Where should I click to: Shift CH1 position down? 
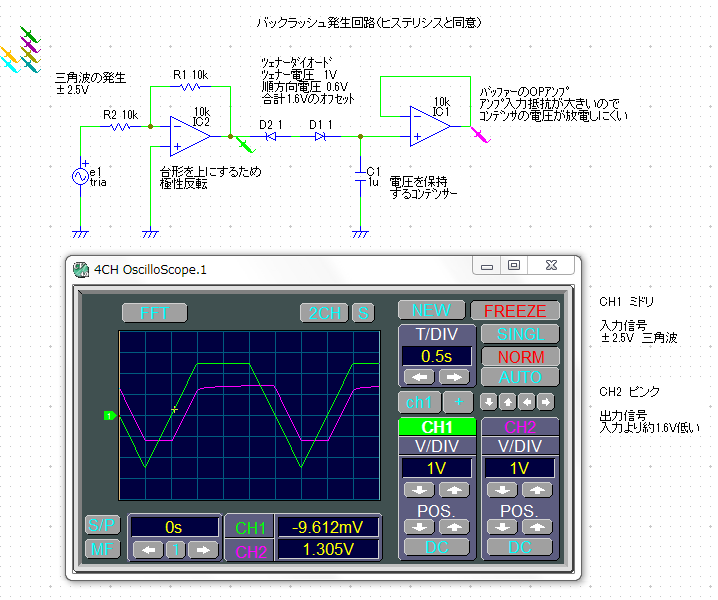coord(419,527)
